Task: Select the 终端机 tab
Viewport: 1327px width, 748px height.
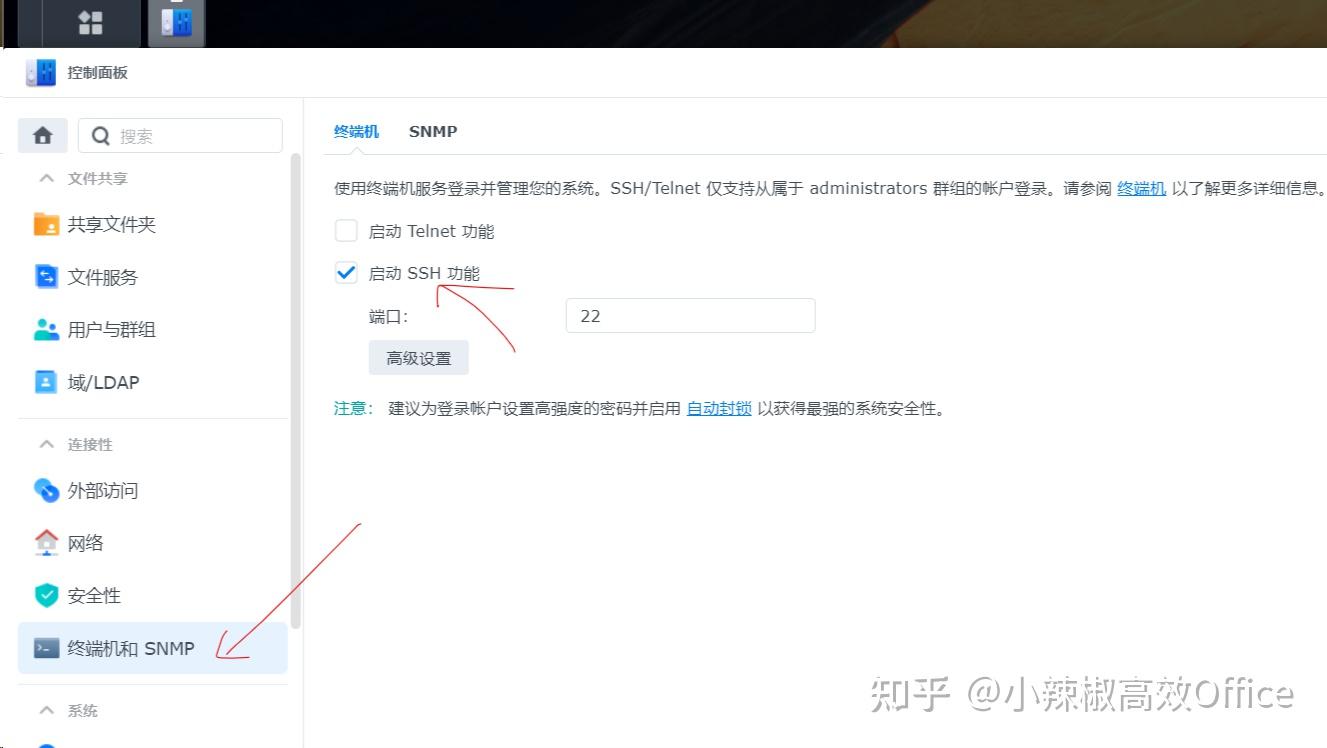Action: [x=357, y=131]
